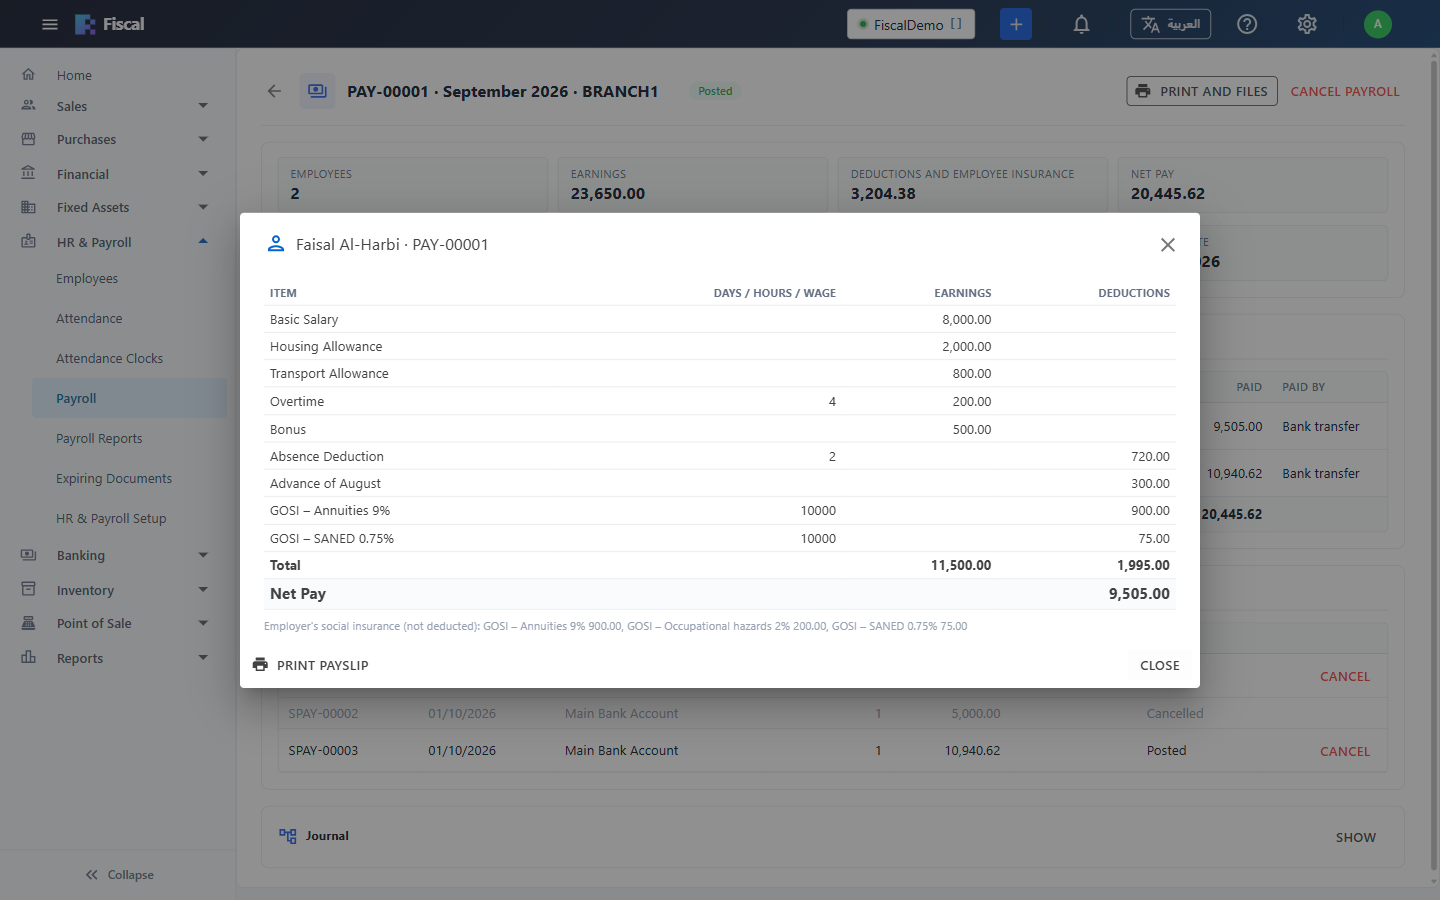This screenshot has height=900, width=1440.
Task: Open Attendance Clocks submenu item
Action: point(109,358)
